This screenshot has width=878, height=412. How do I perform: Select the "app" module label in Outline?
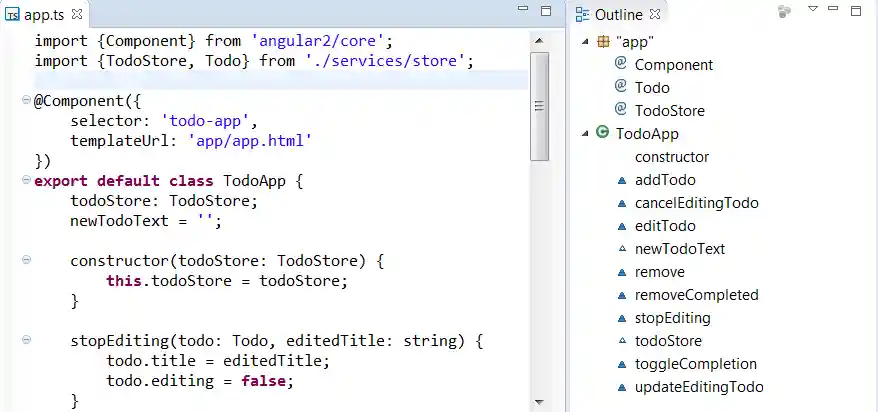tap(634, 42)
